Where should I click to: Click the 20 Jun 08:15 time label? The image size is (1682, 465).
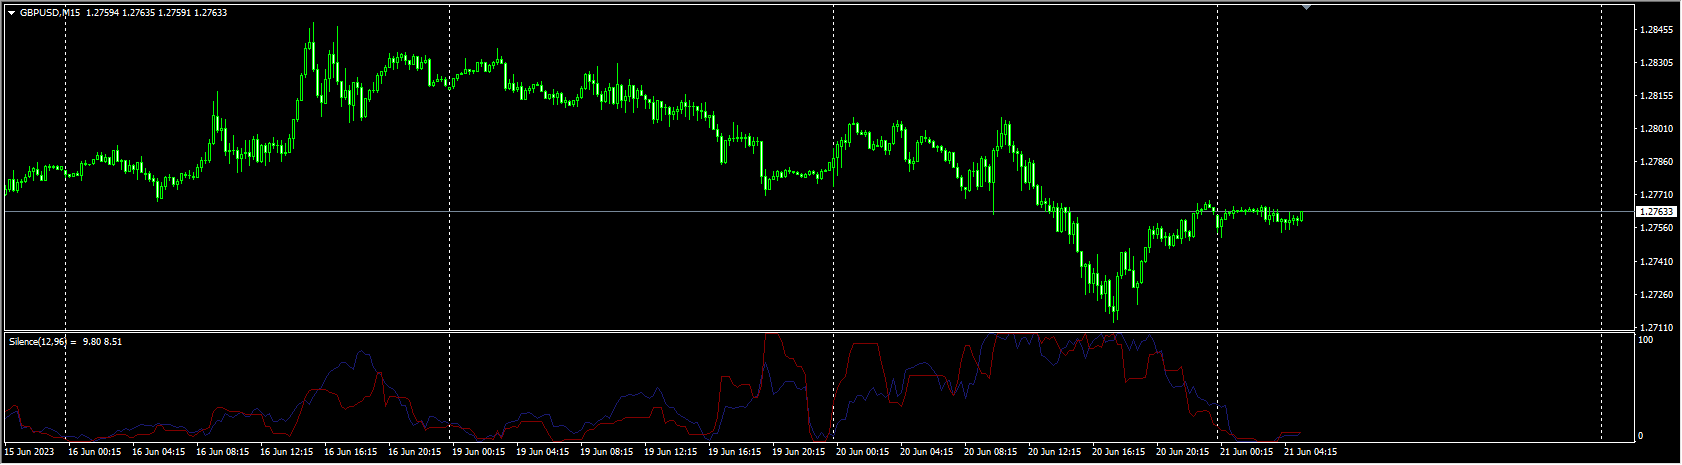990,452
